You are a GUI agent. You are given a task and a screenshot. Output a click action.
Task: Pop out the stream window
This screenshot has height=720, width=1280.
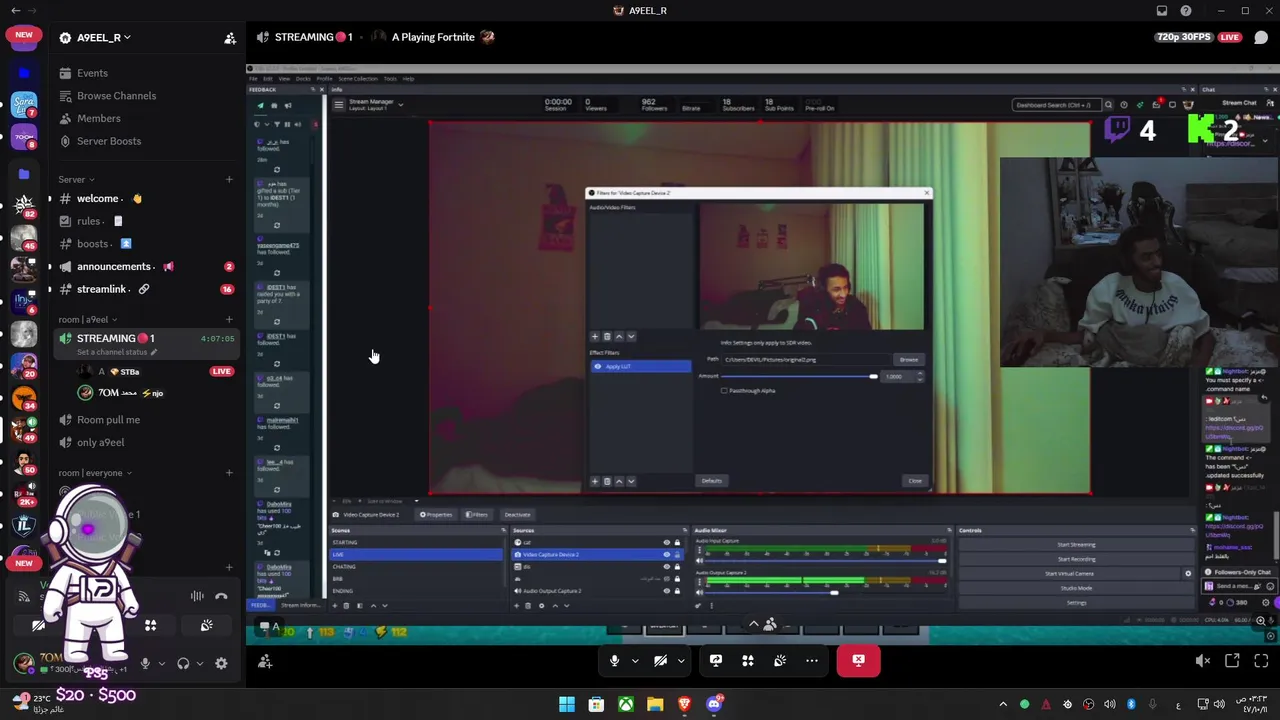[x=1232, y=661]
